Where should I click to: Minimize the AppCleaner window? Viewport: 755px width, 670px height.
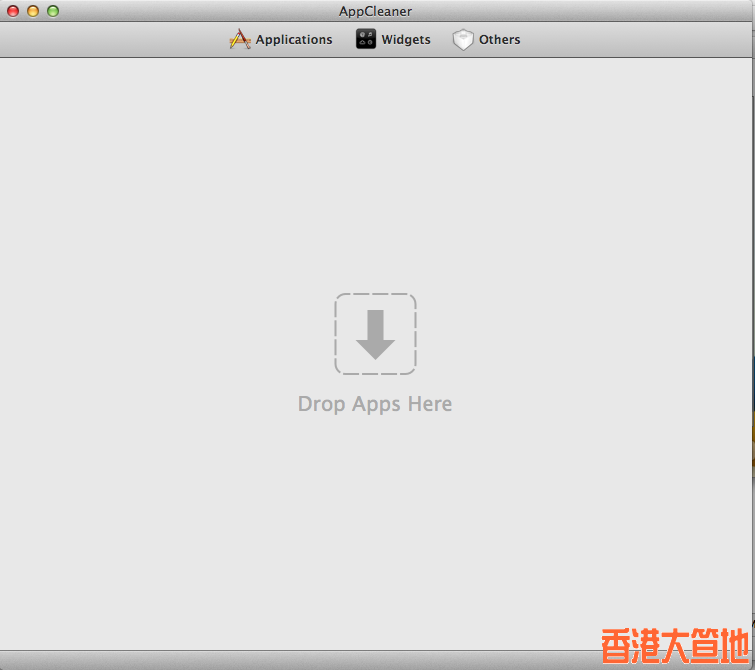(33, 11)
